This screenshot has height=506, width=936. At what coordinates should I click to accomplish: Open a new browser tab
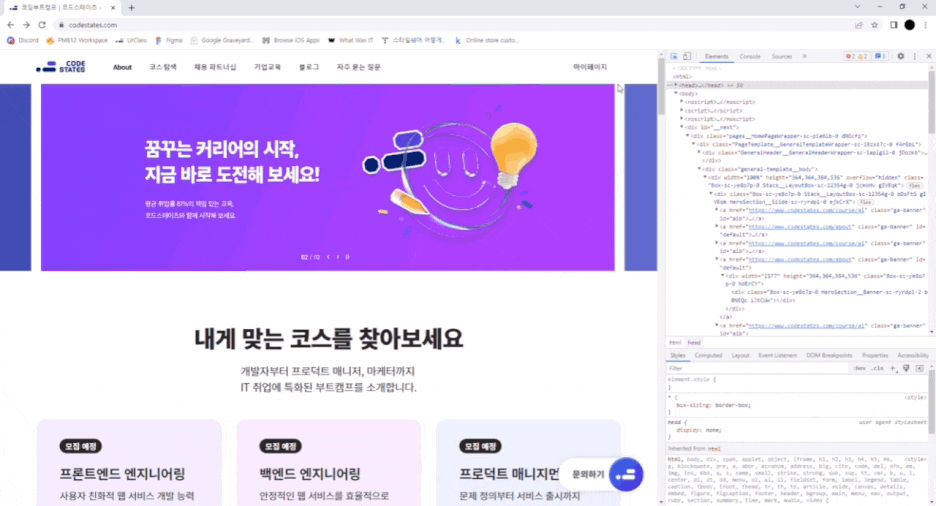131,8
